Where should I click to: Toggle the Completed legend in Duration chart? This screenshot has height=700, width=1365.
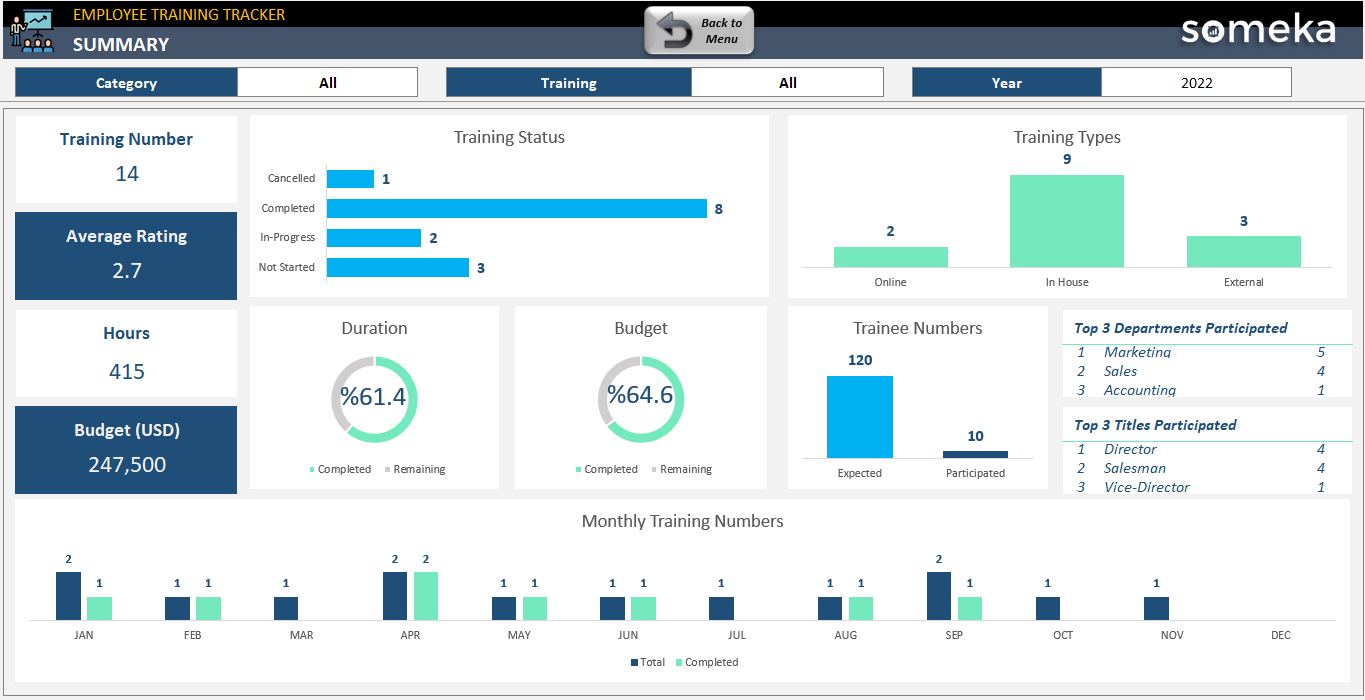tap(341, 469)
